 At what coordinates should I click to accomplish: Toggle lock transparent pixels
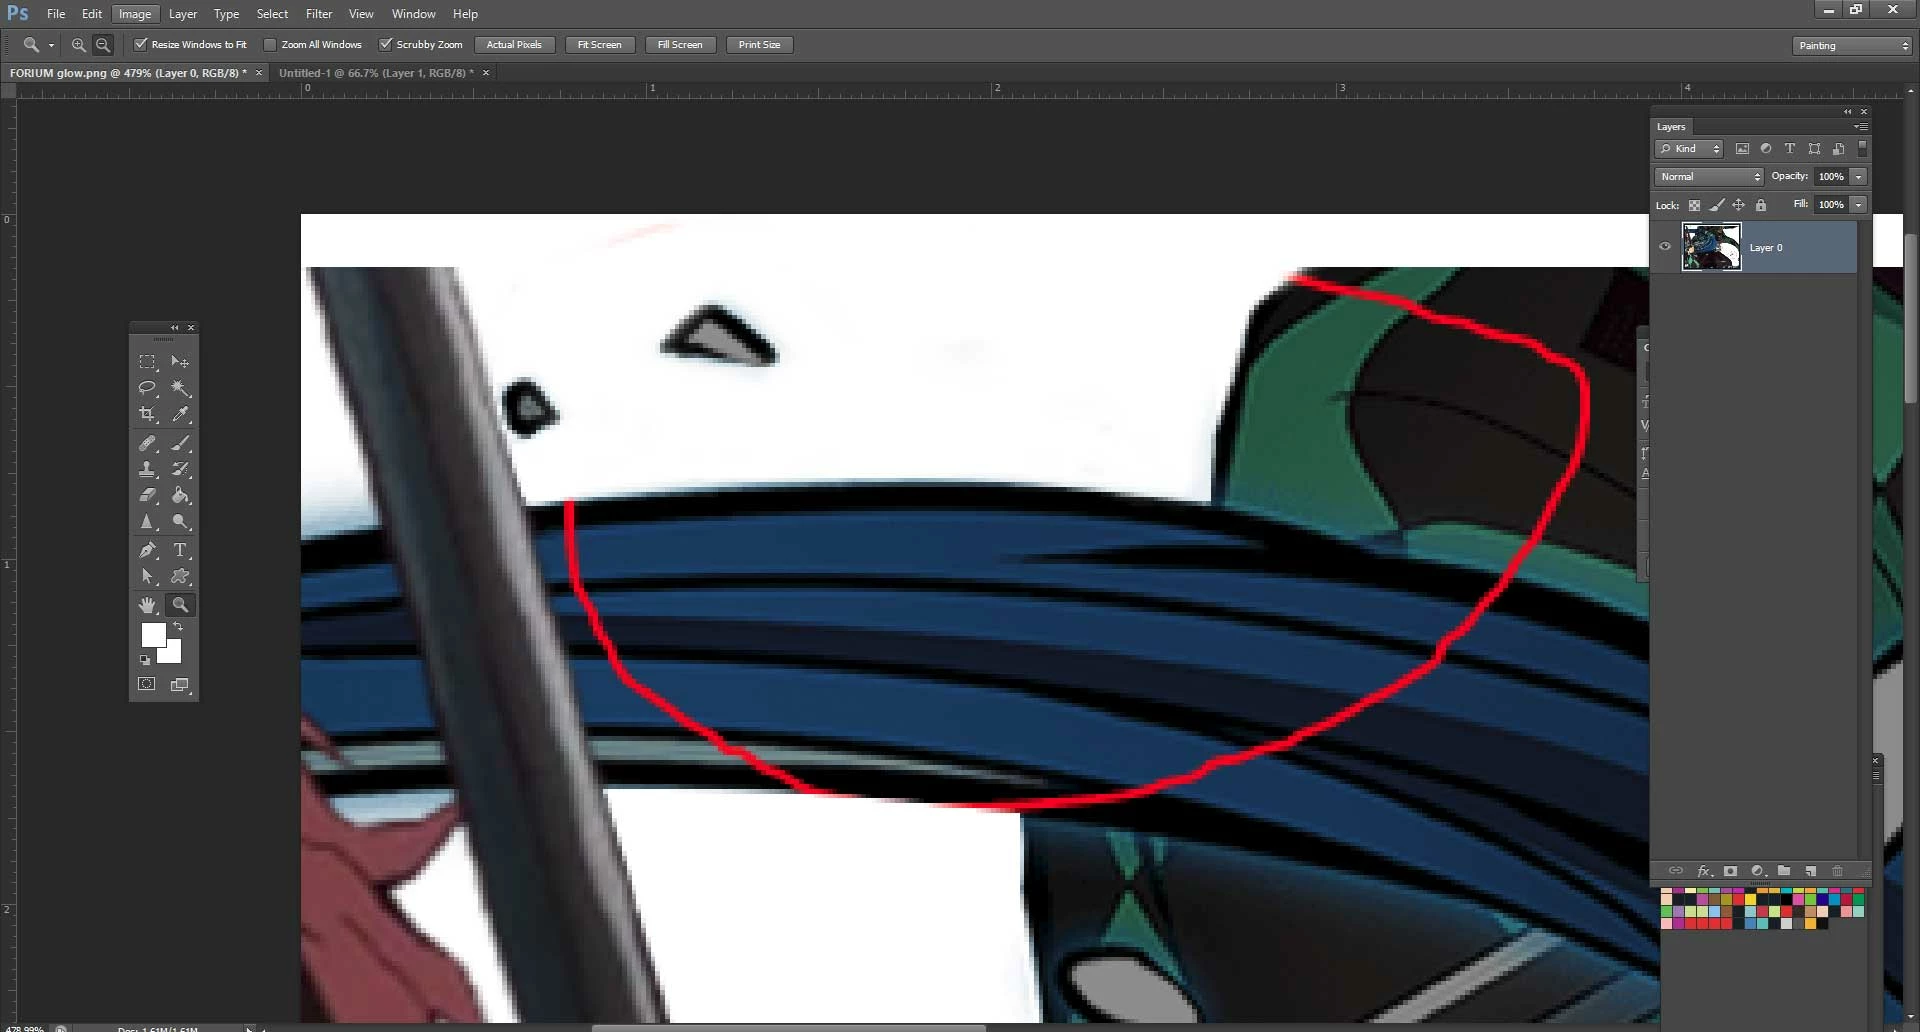(1694, 205)
